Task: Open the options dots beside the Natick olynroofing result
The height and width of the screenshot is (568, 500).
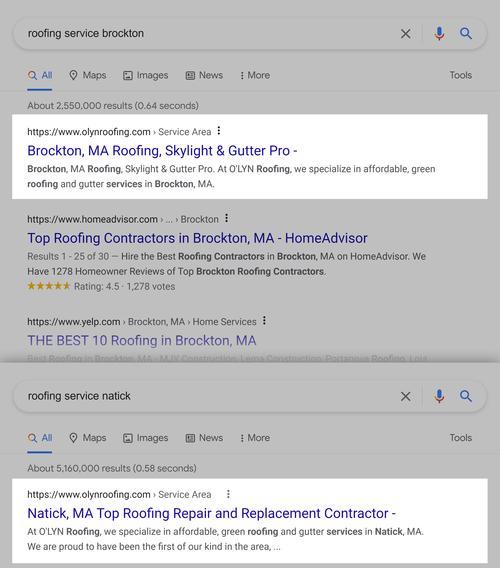Action: [228, 494]
